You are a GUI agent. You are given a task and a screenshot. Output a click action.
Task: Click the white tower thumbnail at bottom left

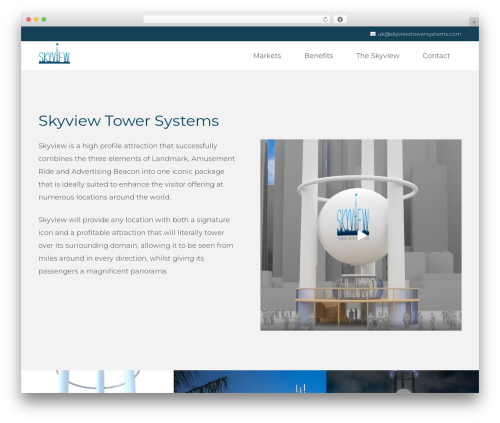point(97,381)
